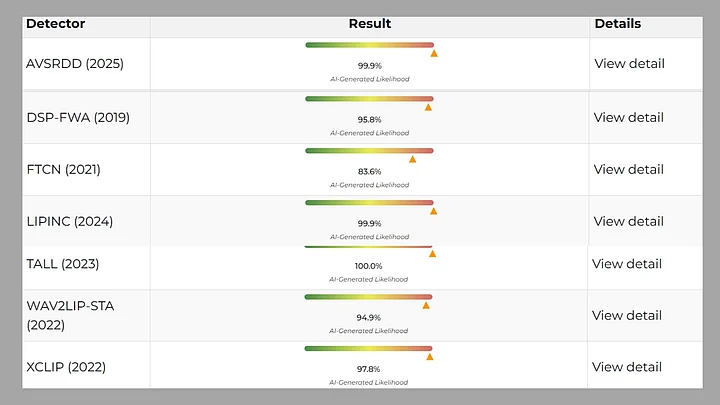
Task: Click the DSP-FWA orange triangle marker
Action: tap(429, 107)
